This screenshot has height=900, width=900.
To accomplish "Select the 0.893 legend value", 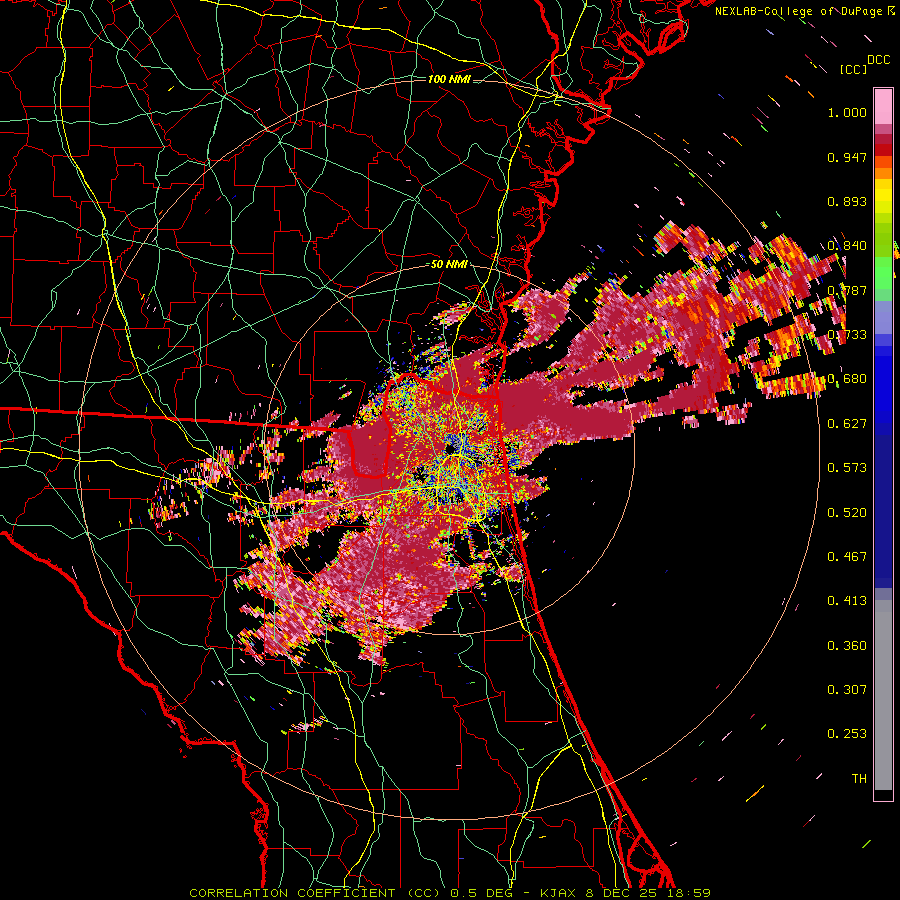I will [x=847, y=201].
